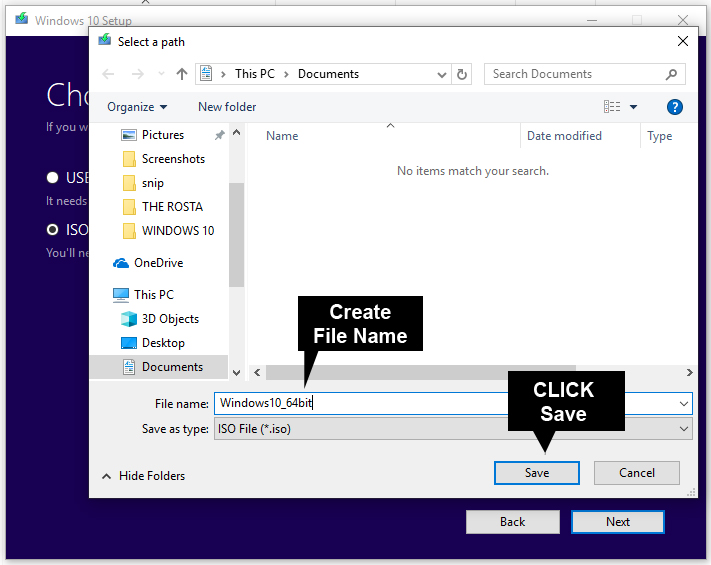Click Back in Windows 10 Setup
Image resolution: width=711 pixels, height=565 pixels.
512,522
